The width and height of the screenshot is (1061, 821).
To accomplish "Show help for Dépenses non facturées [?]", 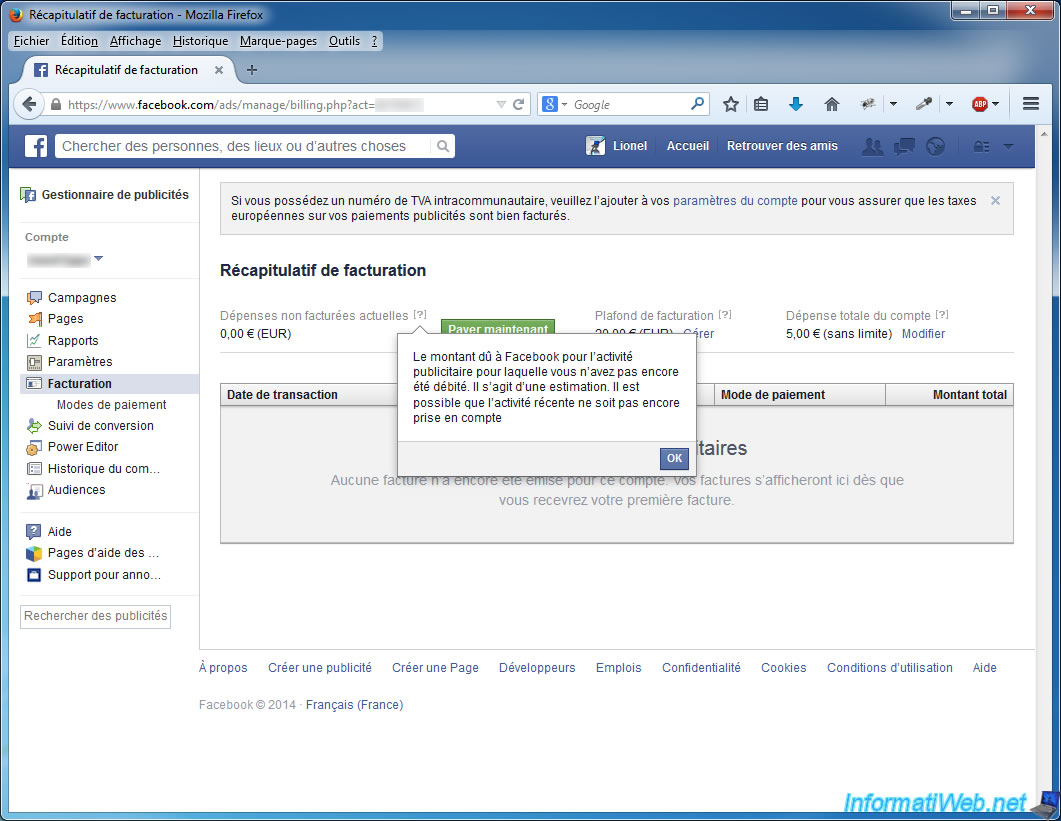I will pos(420,315).
